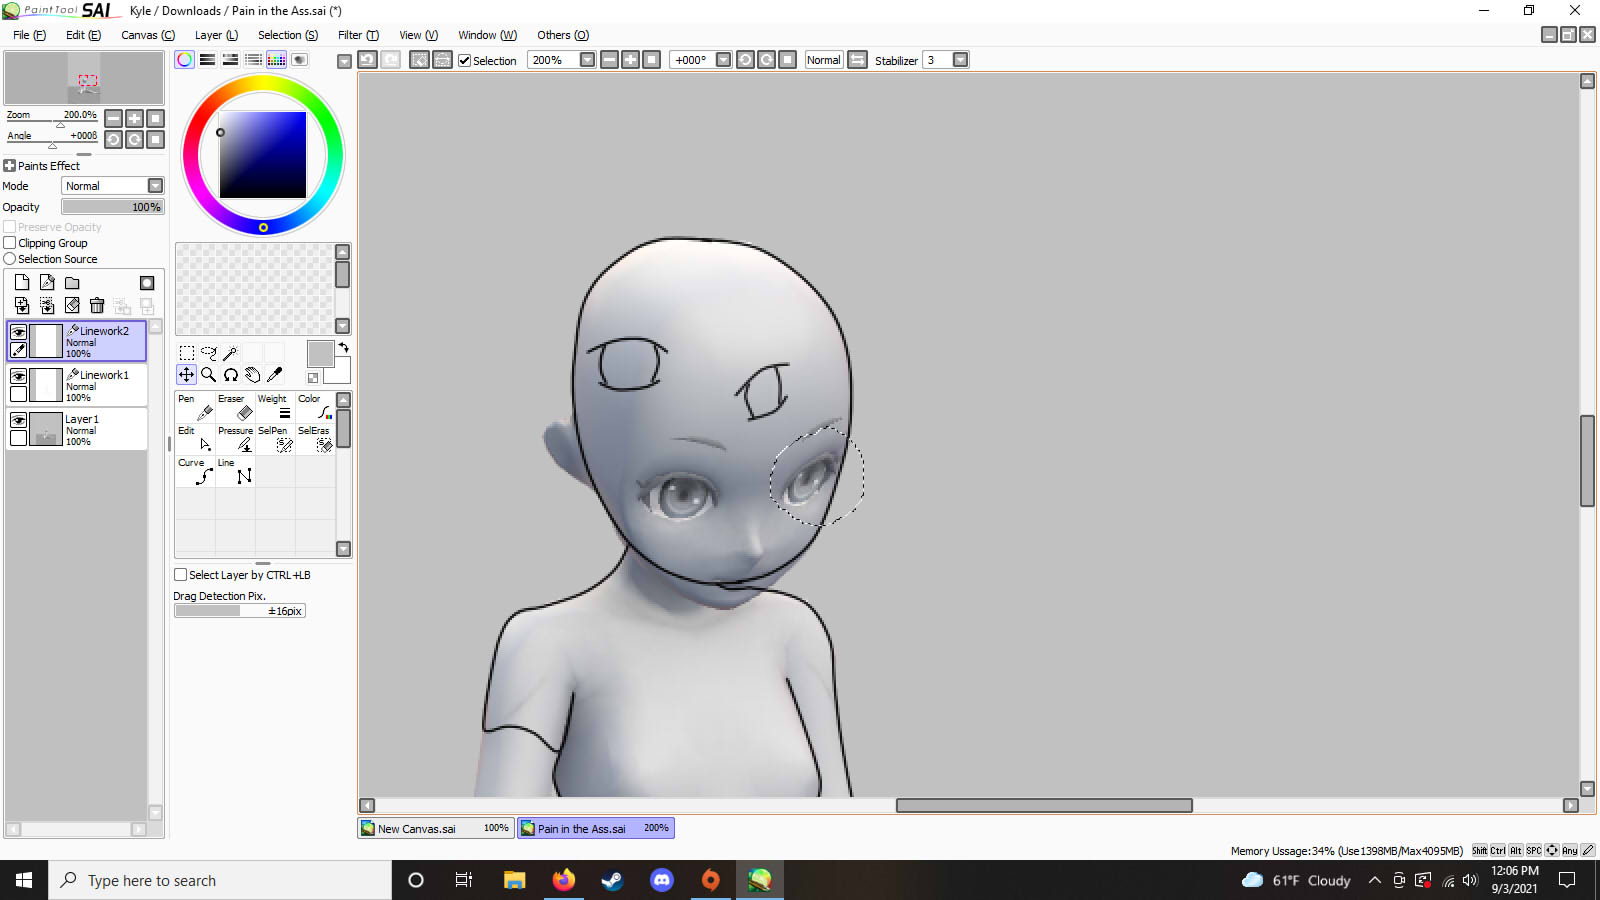Select the Curve linework tool

[195, 471]
